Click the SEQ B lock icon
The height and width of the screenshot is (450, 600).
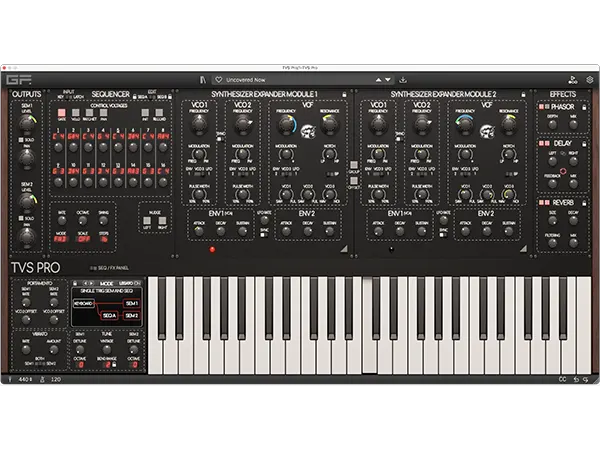coord(170,97)
